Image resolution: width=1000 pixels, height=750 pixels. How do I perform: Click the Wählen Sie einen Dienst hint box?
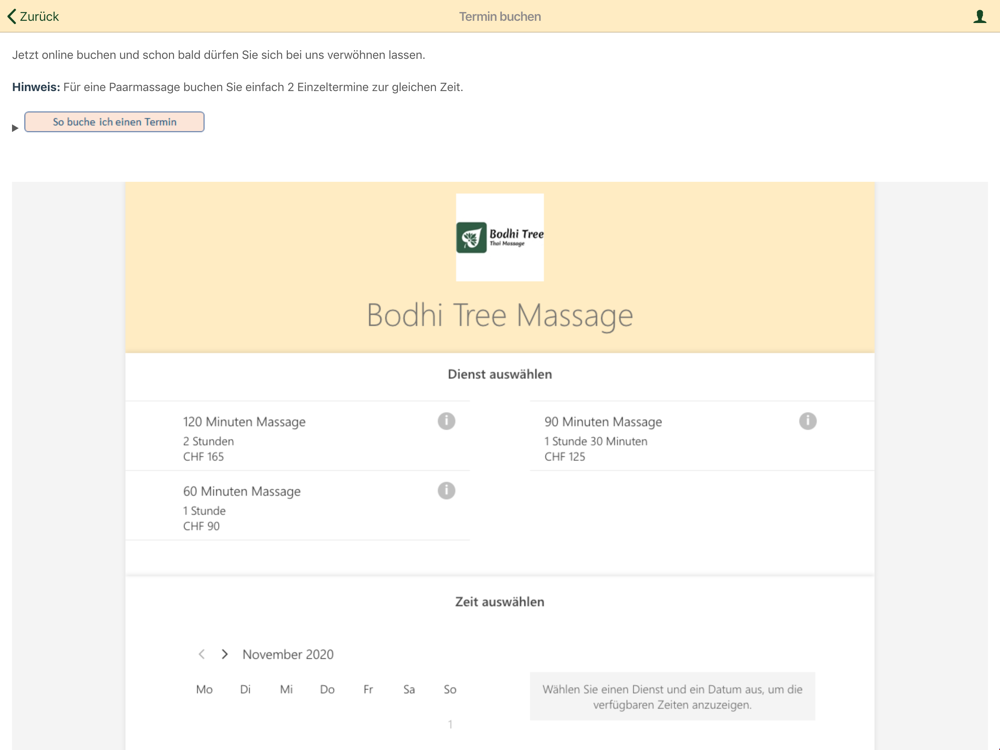point(672,696)
